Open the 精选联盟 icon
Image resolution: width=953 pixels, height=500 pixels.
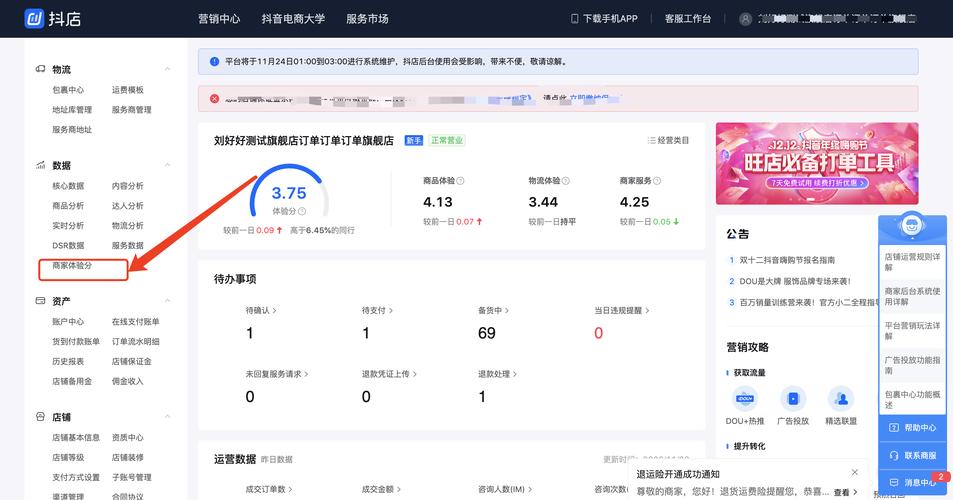click(x=841, y=399)
